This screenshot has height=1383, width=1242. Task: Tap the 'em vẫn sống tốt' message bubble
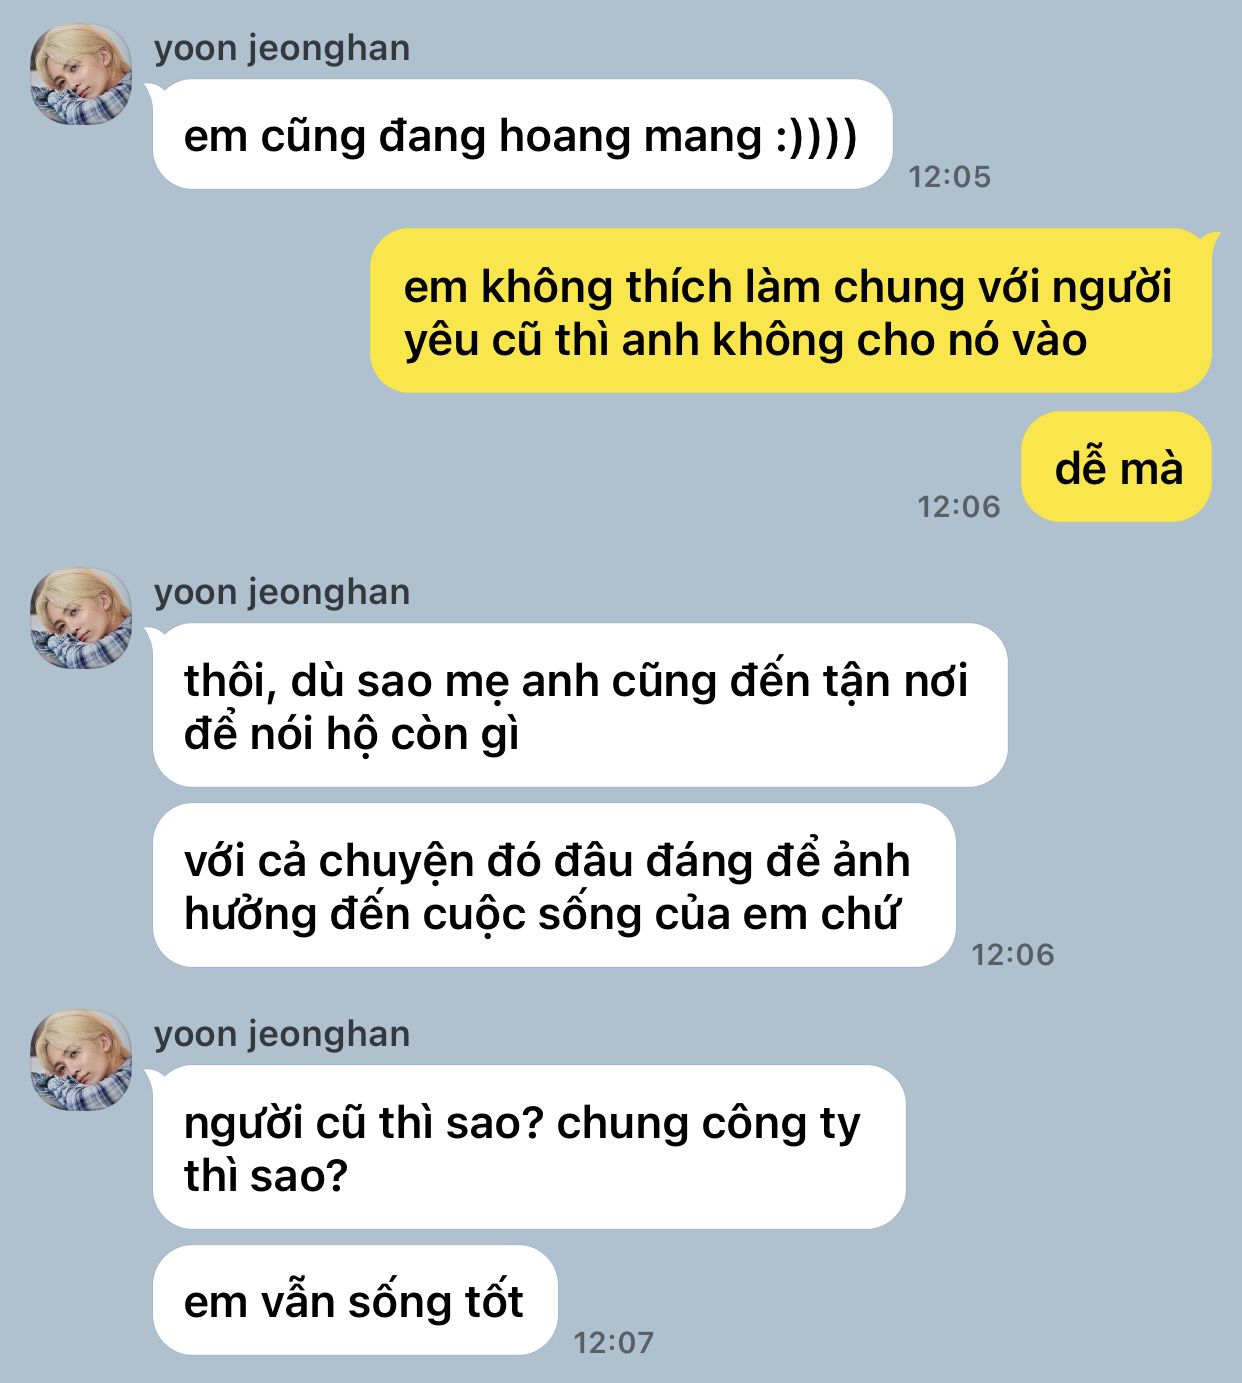355,1300
